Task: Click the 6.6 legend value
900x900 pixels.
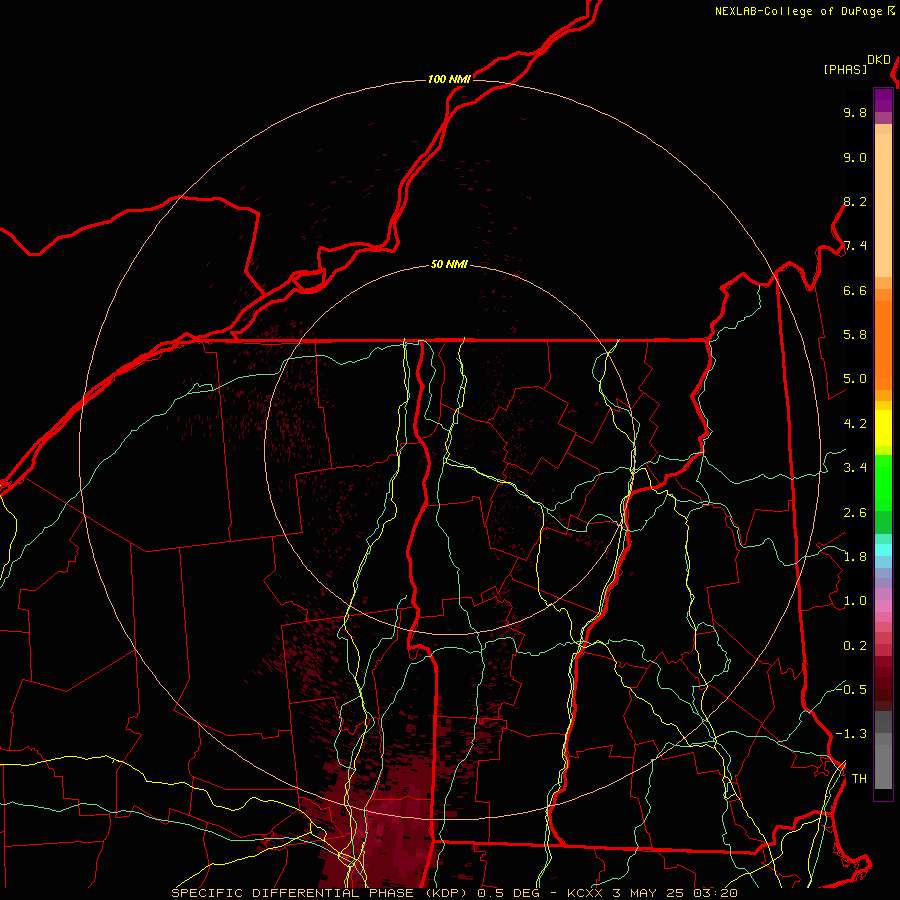Action: 855,290
